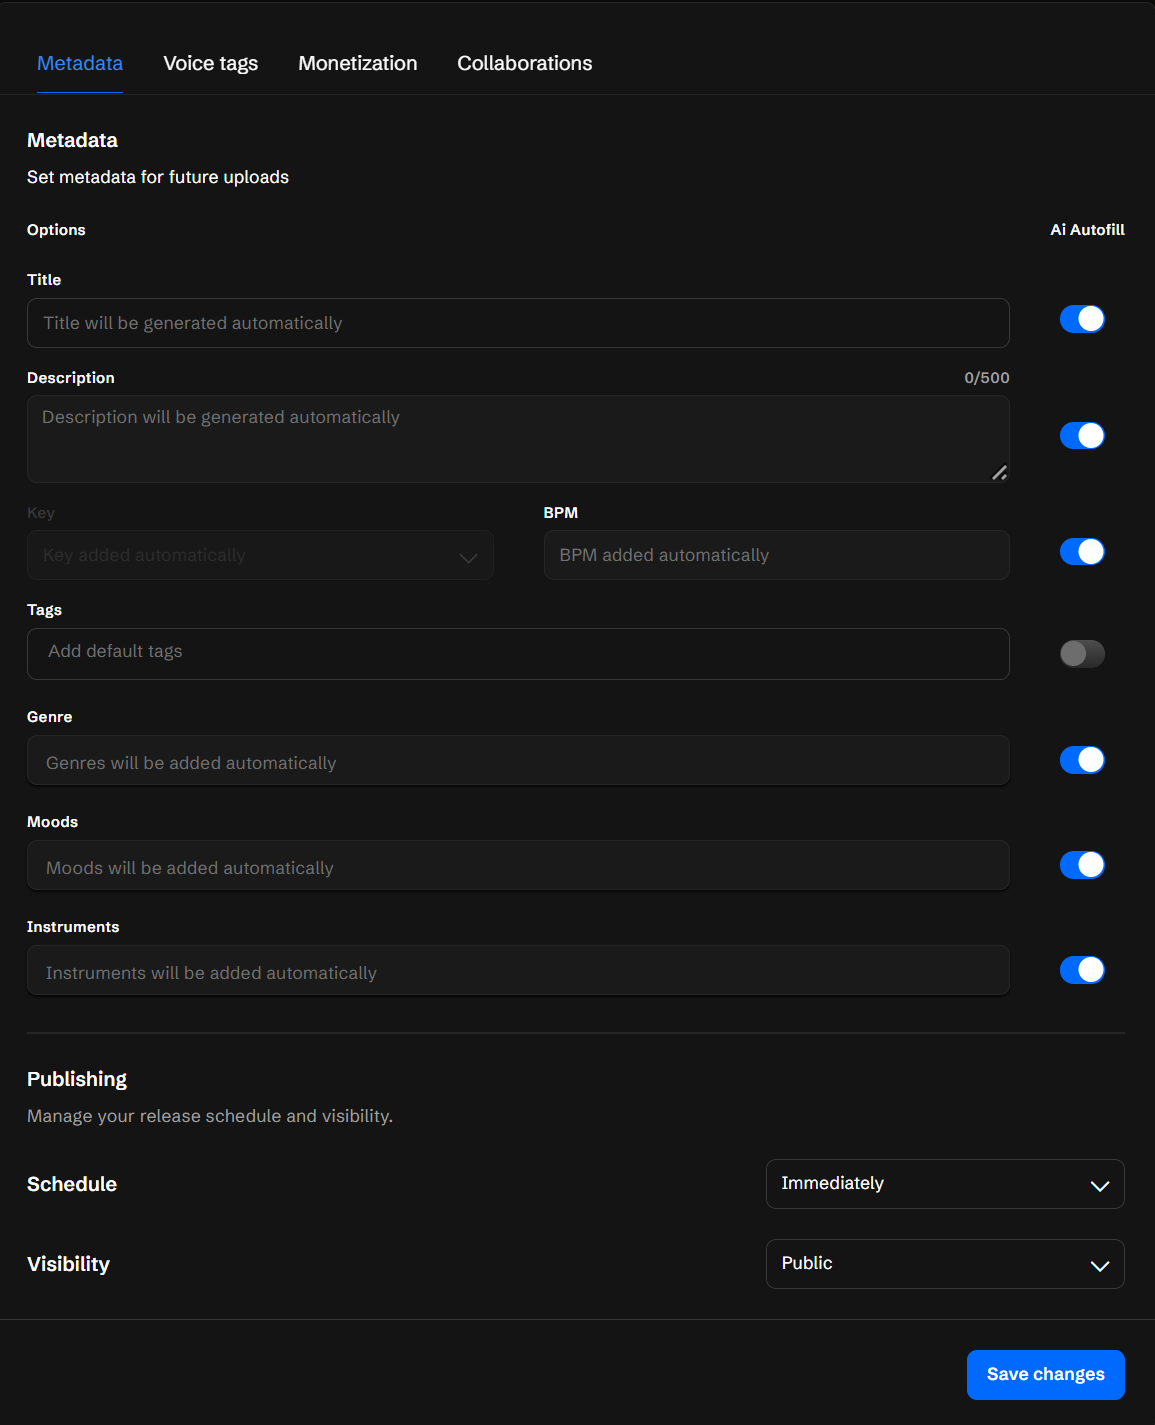Turn off Key and BPM autofill switch
The height and width of the screenshot is (1425, 1155).
click(1082, 552)
